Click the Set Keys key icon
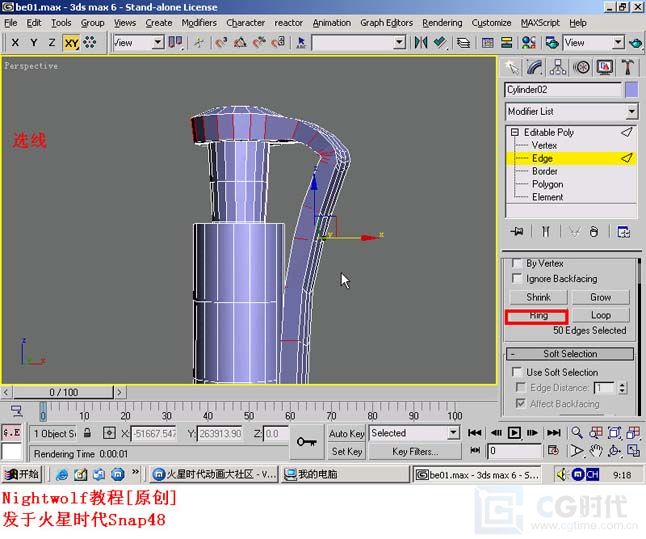This screenshot has width=646, height=539. click(307, 442)
